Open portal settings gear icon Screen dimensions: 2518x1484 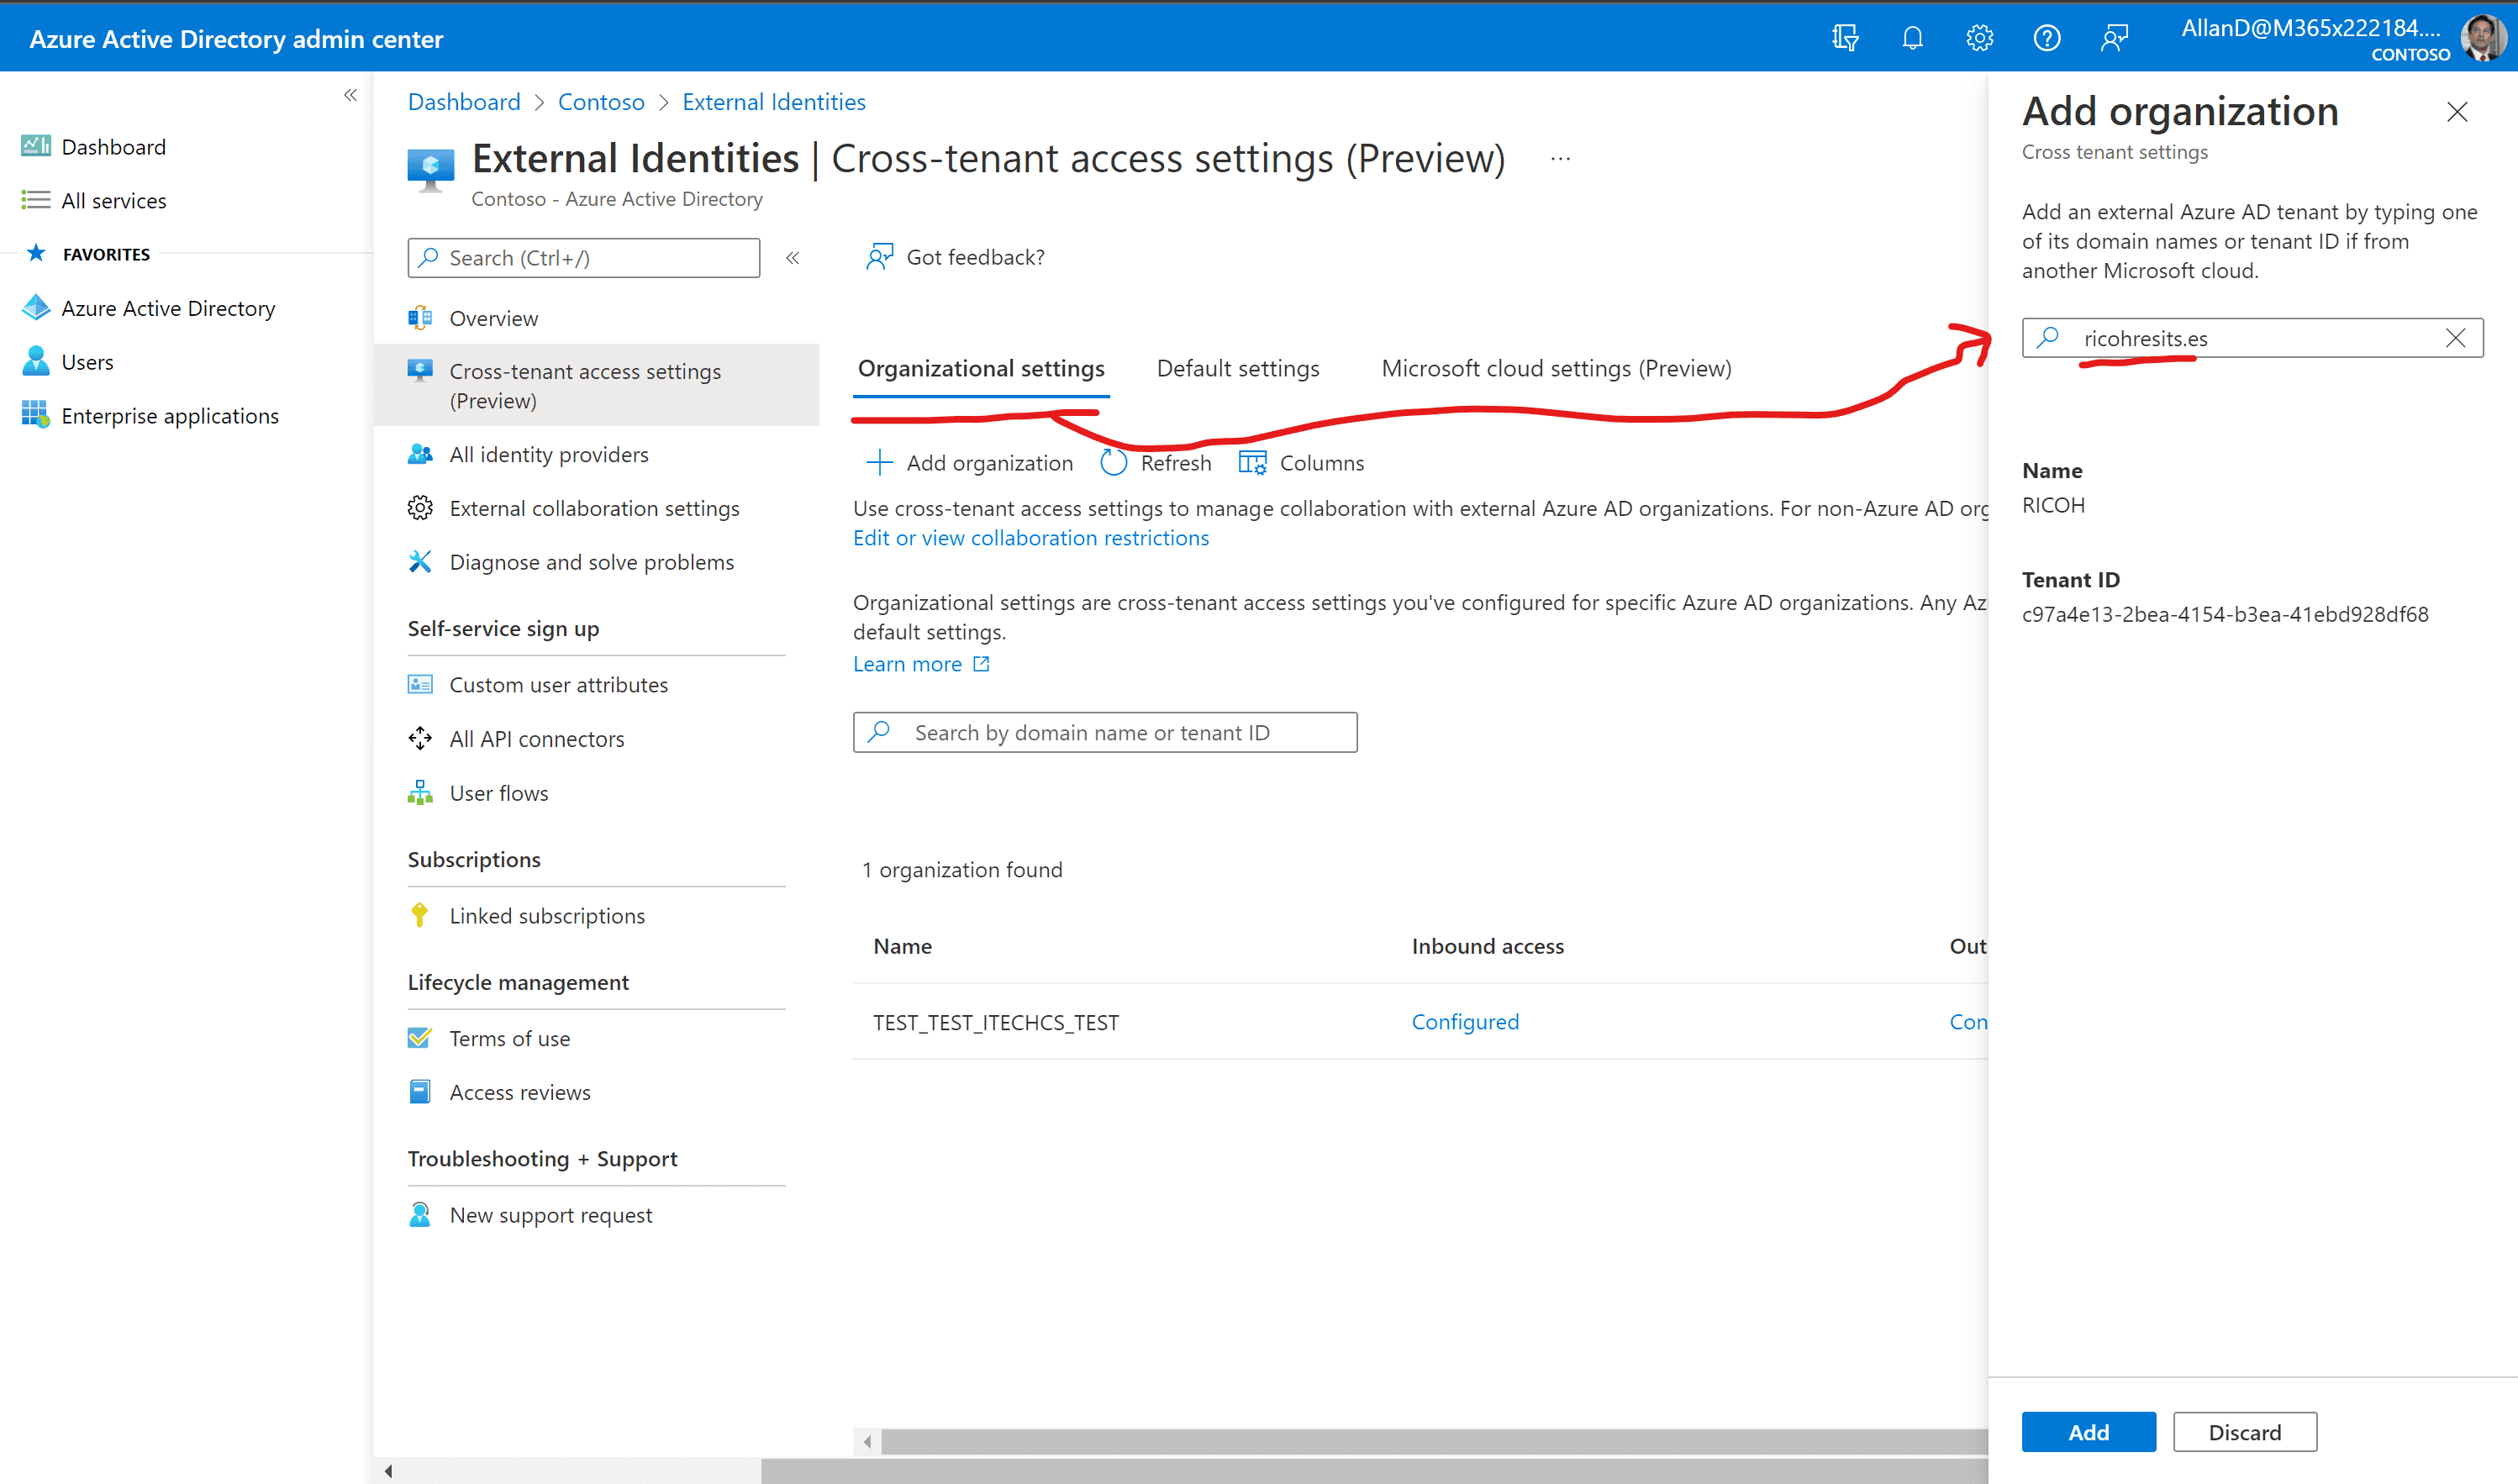click(x=1979, y=38)
